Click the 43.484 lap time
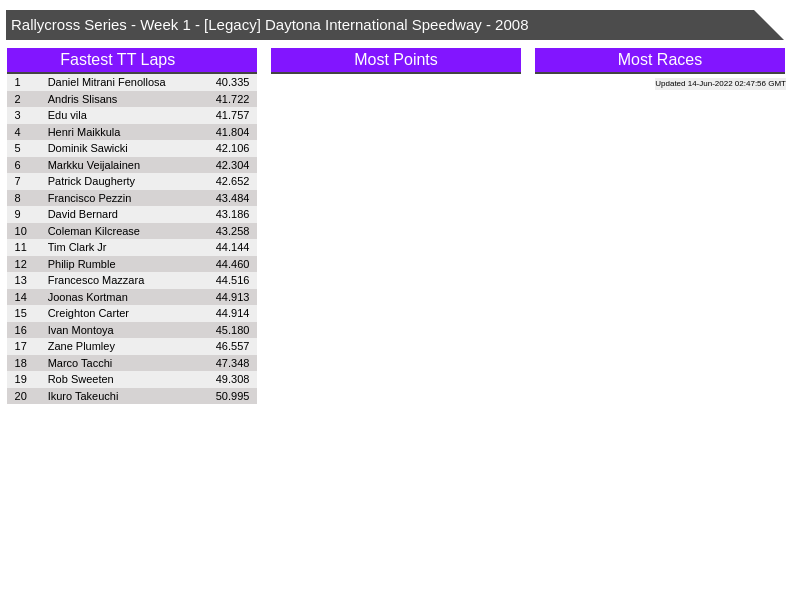The image size is (800, 600). point(232,198)
